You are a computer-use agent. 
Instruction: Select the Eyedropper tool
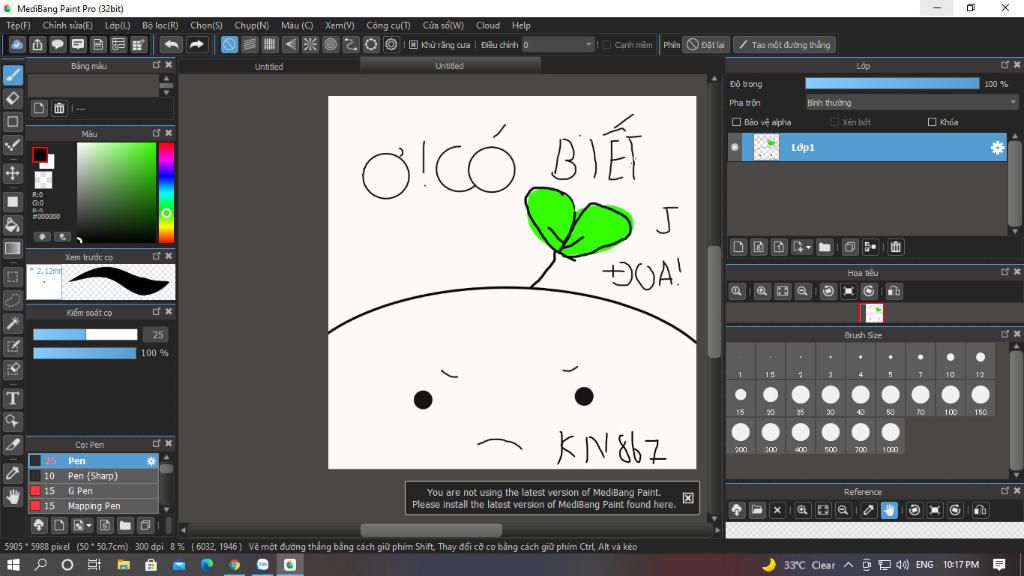tap(13, 473)
